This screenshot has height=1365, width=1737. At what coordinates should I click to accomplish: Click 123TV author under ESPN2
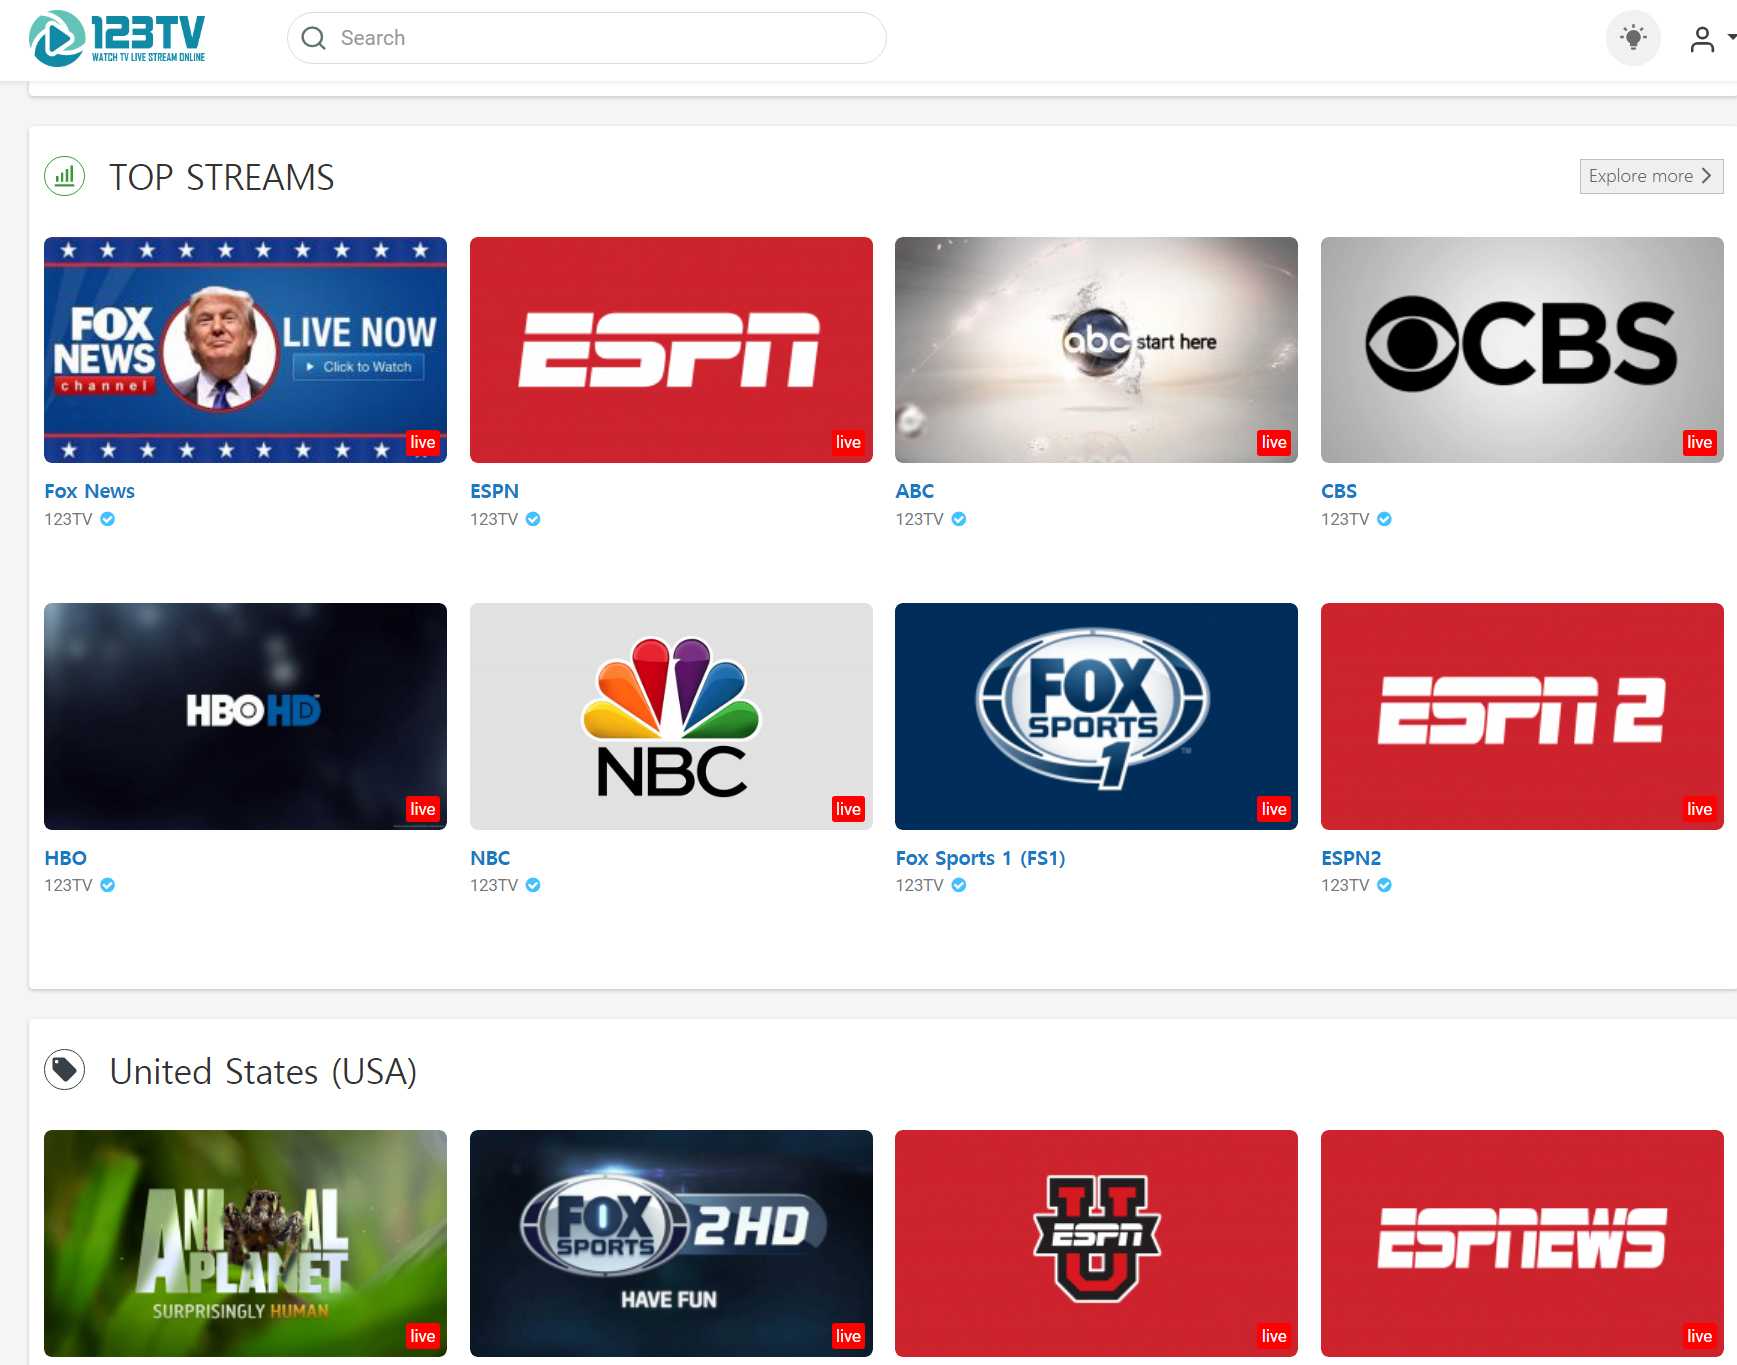tap(1345, 885)
